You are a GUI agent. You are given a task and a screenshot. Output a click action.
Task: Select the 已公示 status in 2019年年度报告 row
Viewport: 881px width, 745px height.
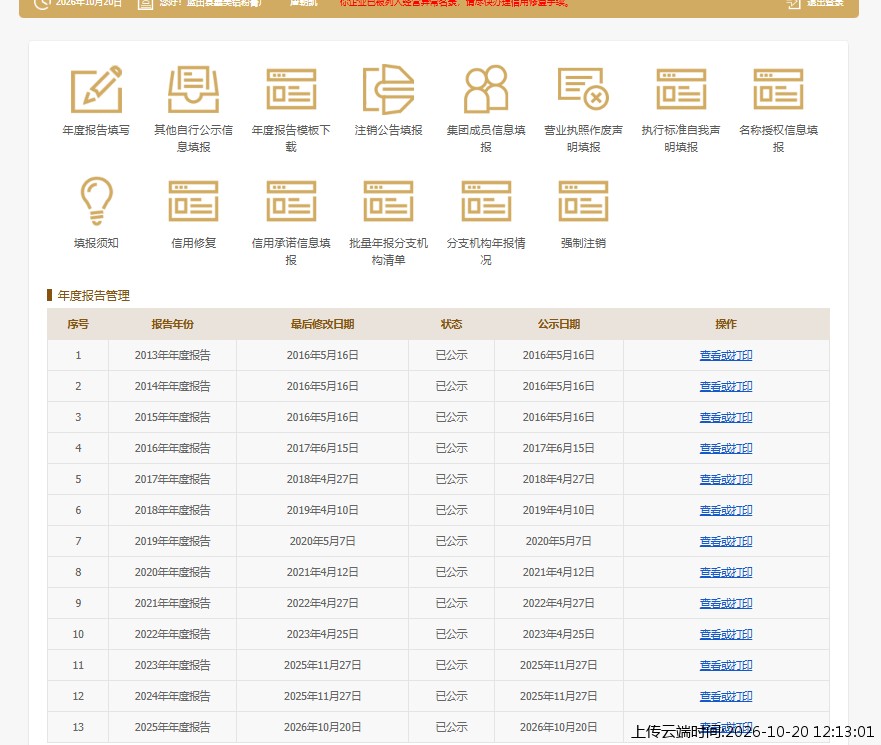pos(451,541)
